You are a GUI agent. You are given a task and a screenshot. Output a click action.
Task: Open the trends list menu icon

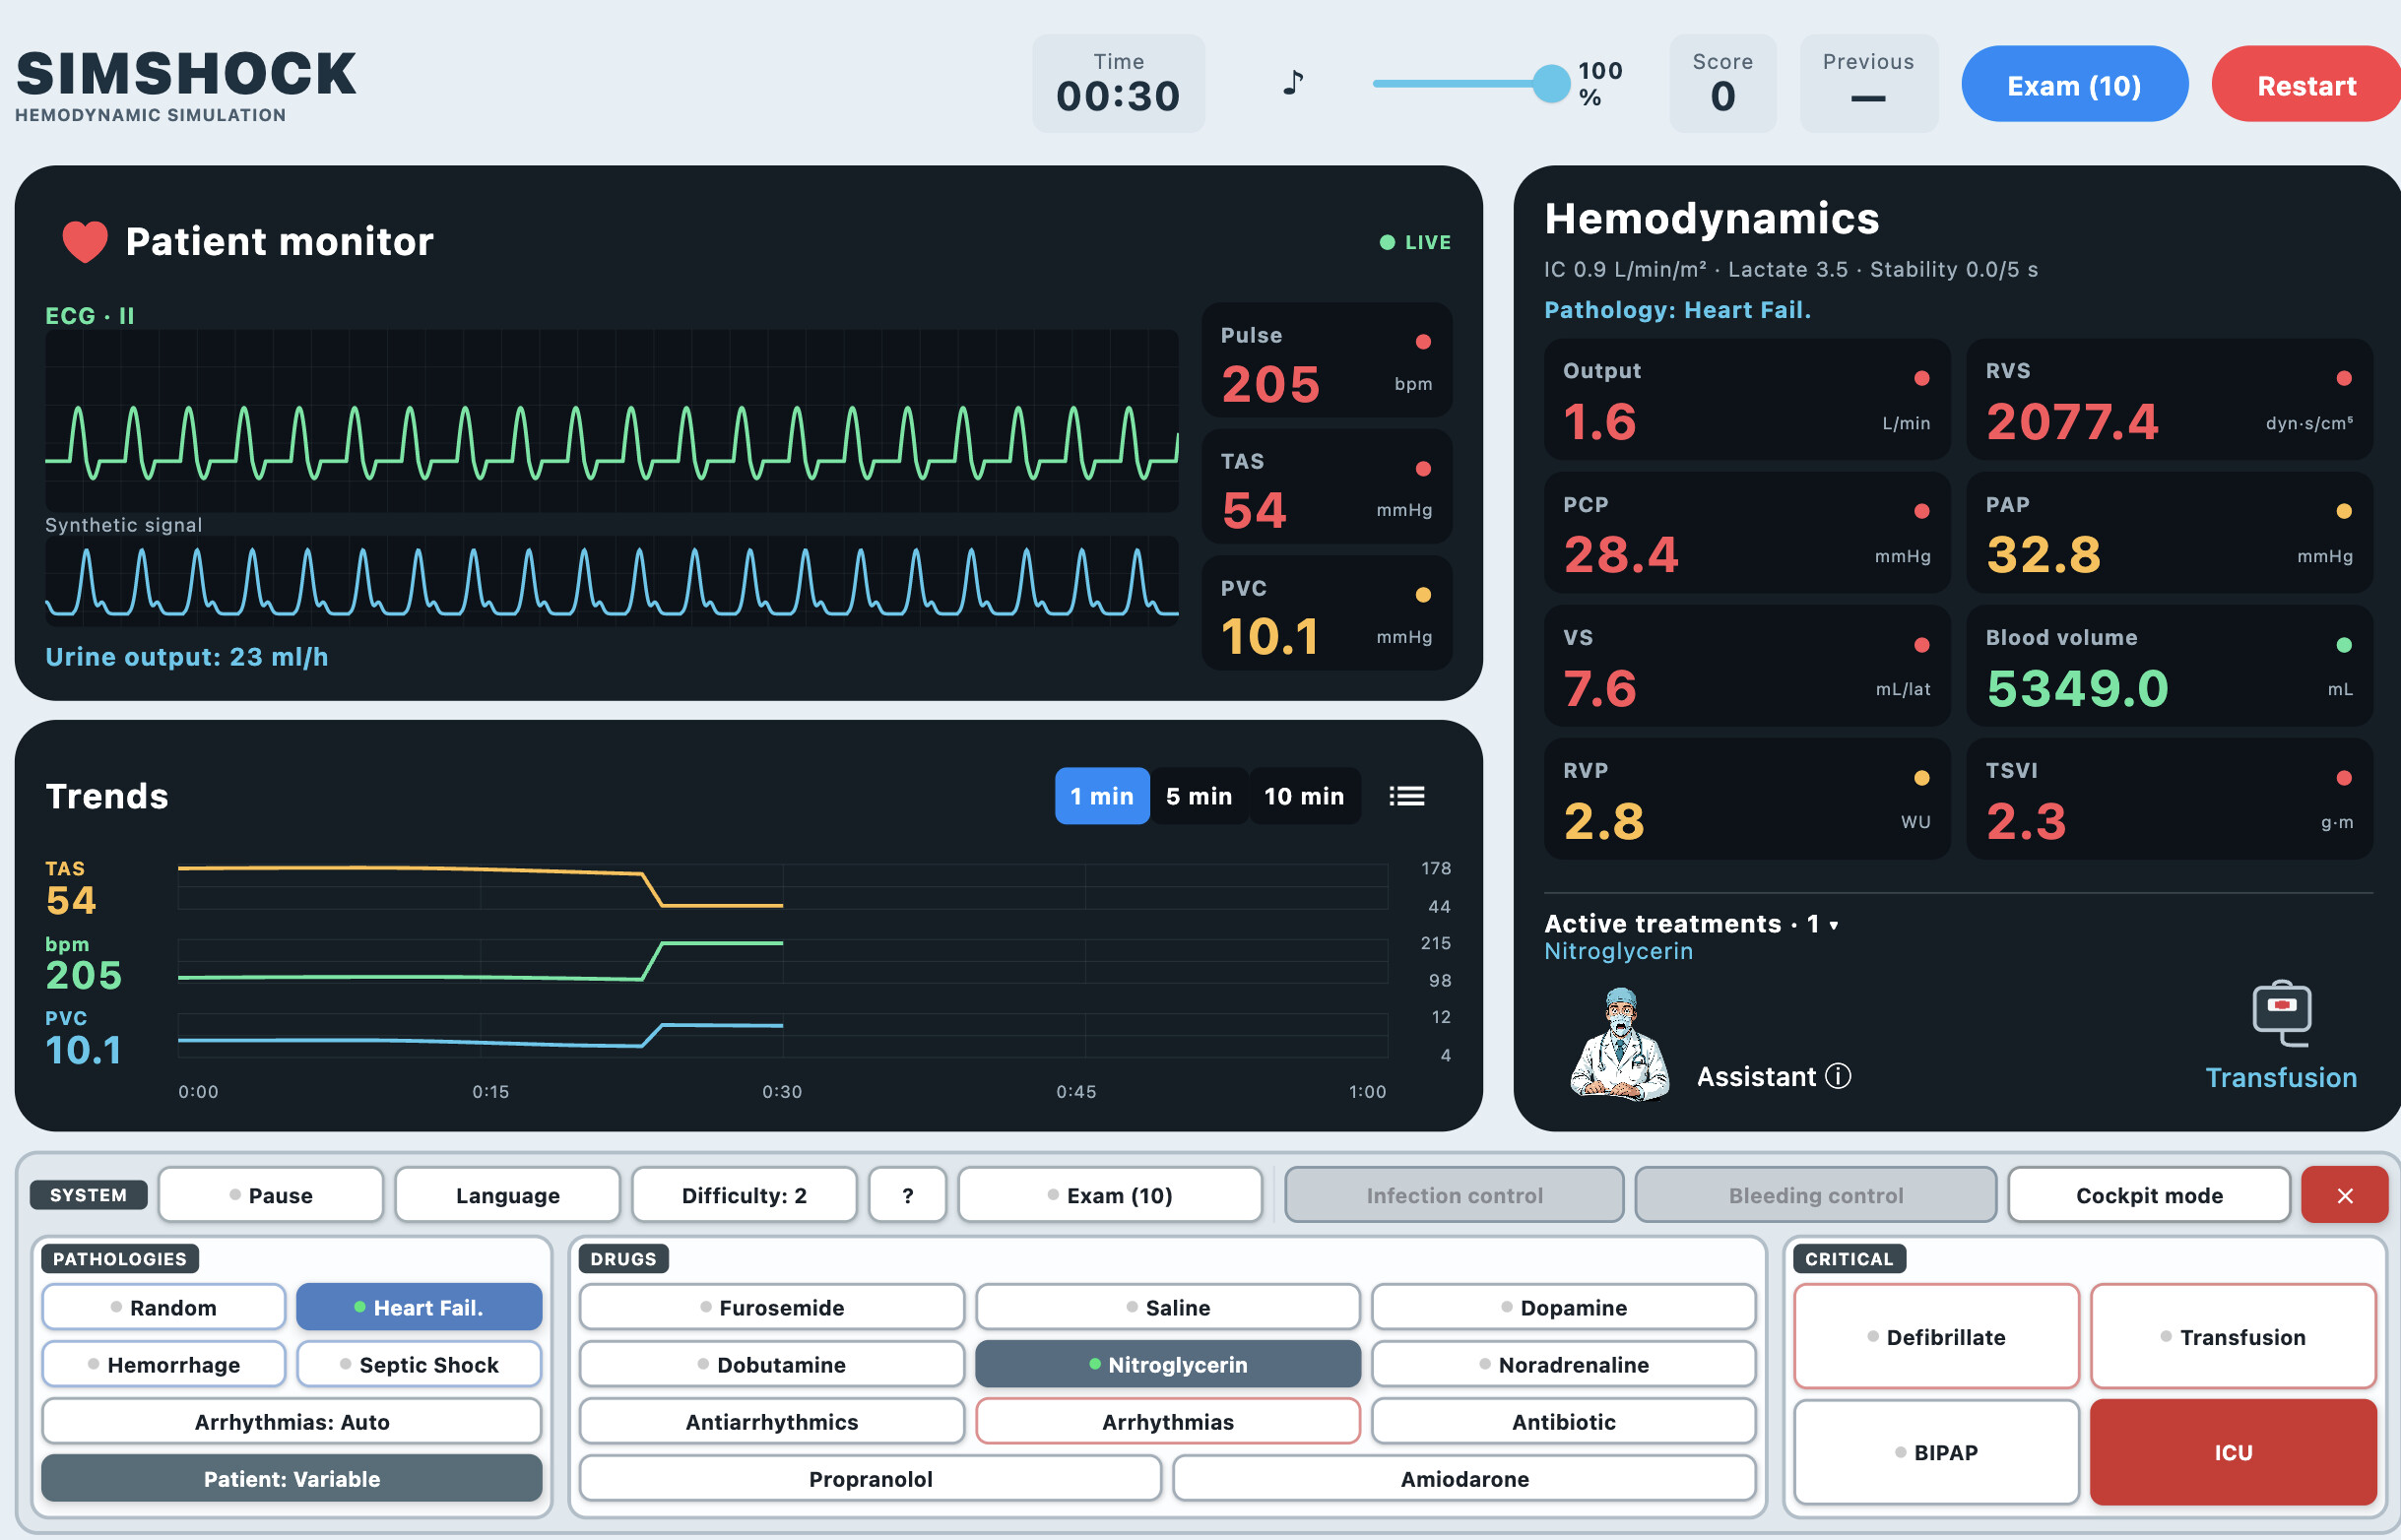click(x=1407, y=797)
